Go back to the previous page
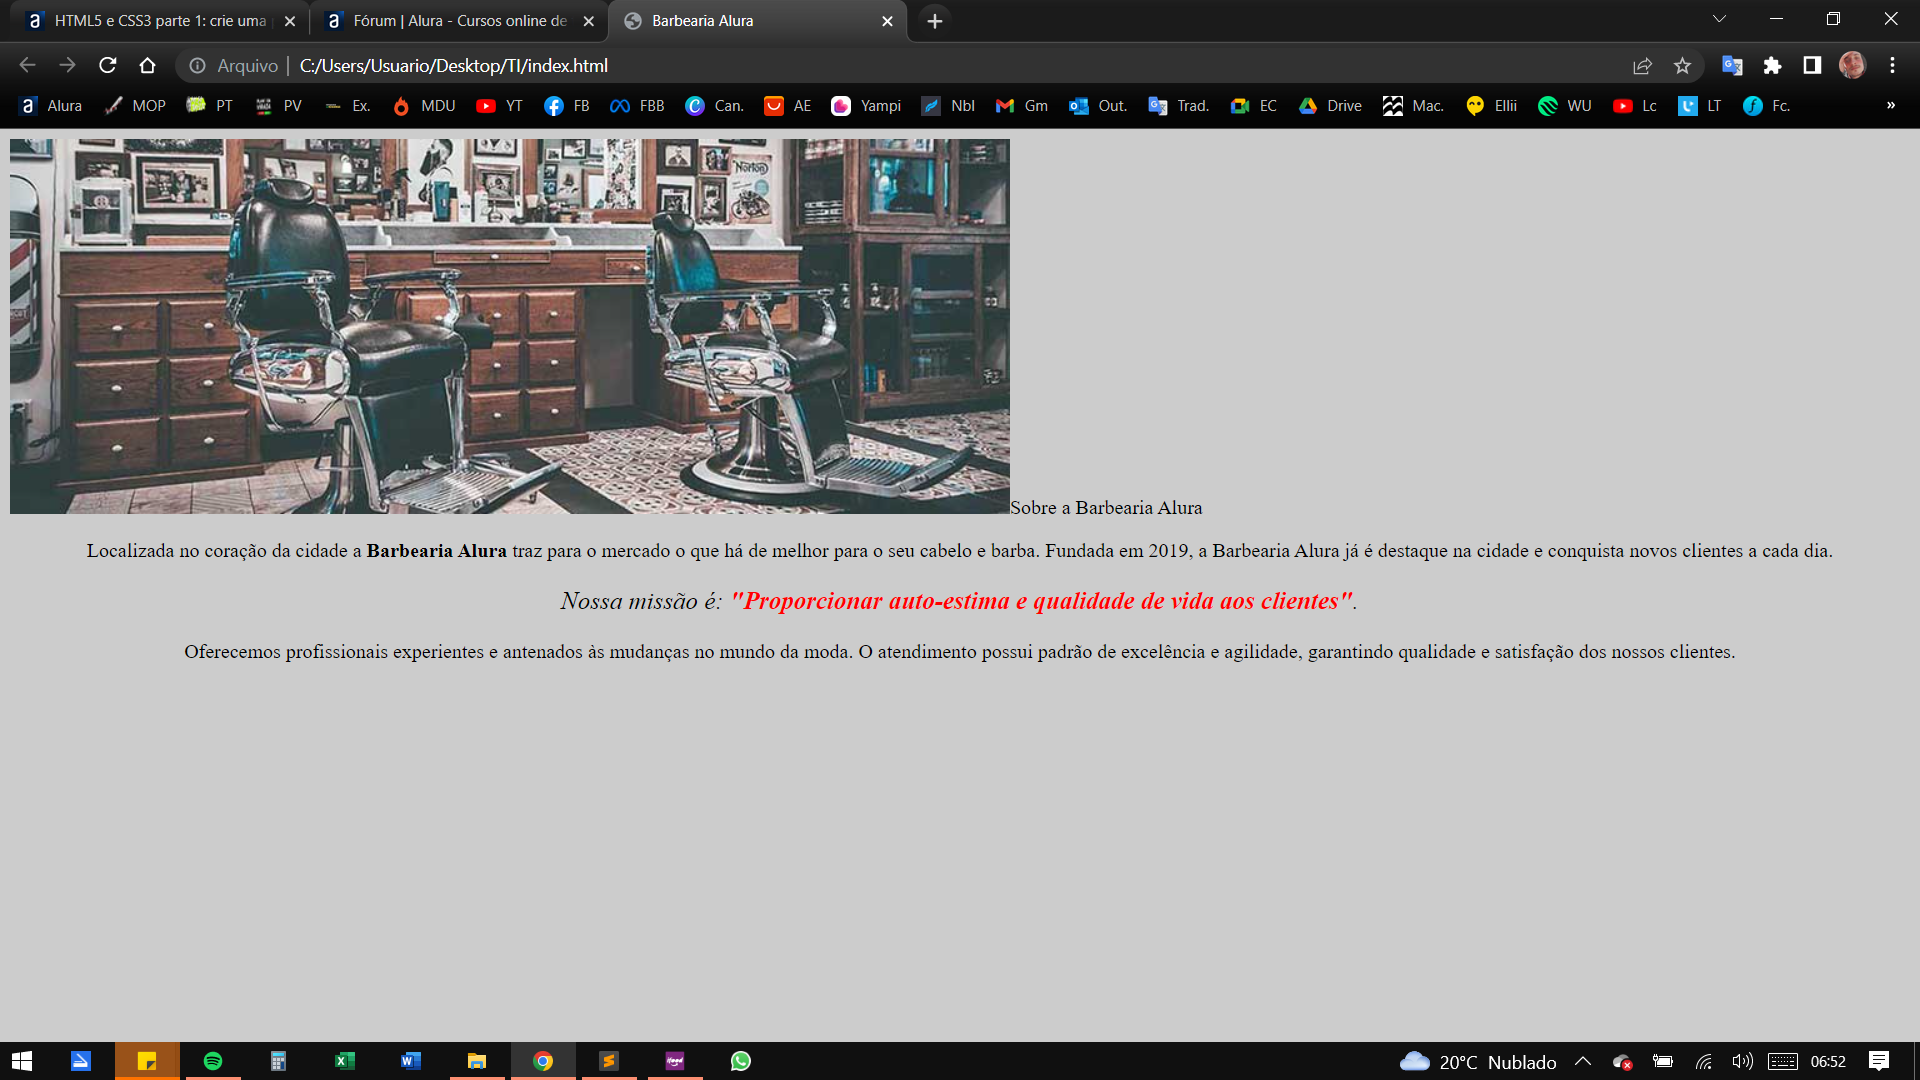Screen dimensions: 1920x1080 pos(27,65)
